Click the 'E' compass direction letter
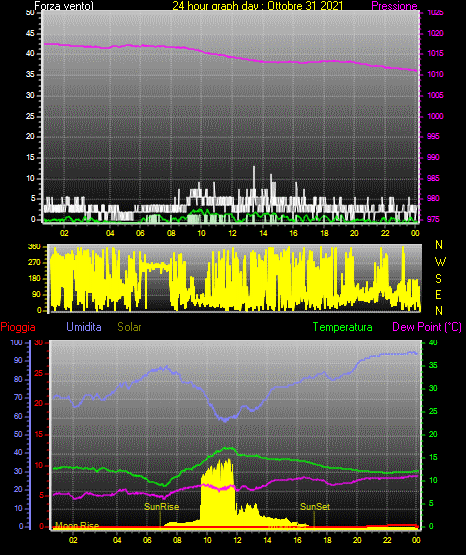 [438, 294]
